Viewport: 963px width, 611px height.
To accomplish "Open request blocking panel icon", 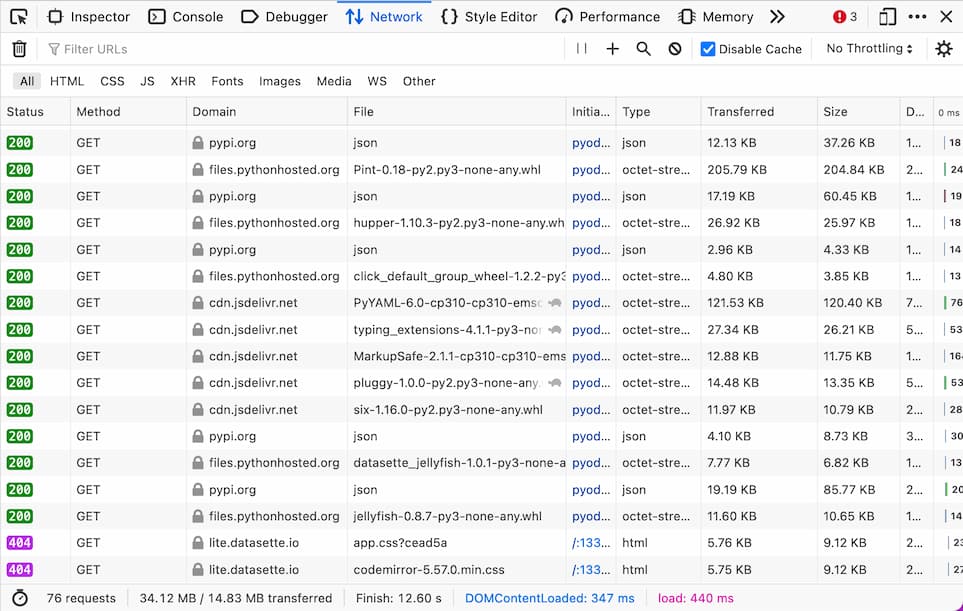I will 674,49.
